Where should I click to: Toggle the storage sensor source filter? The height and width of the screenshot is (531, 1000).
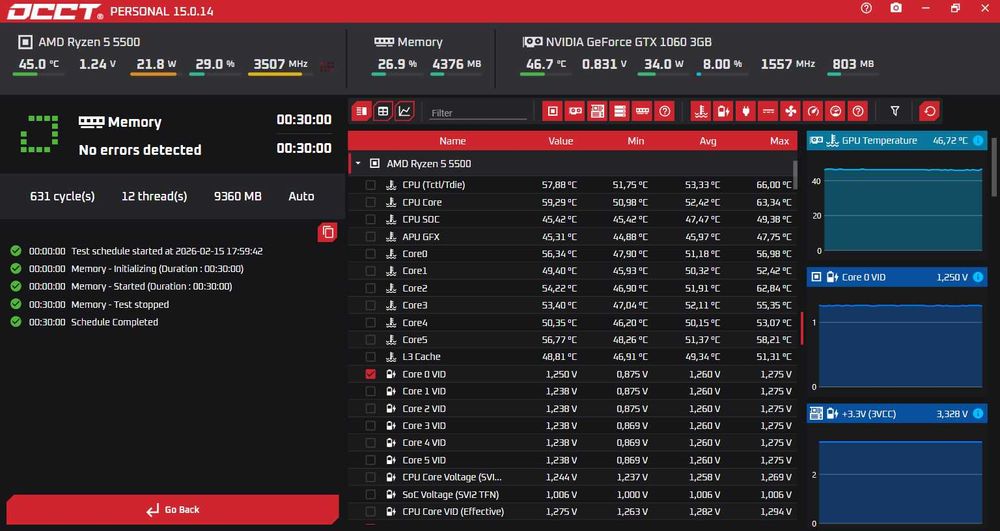tap(619, 111)
